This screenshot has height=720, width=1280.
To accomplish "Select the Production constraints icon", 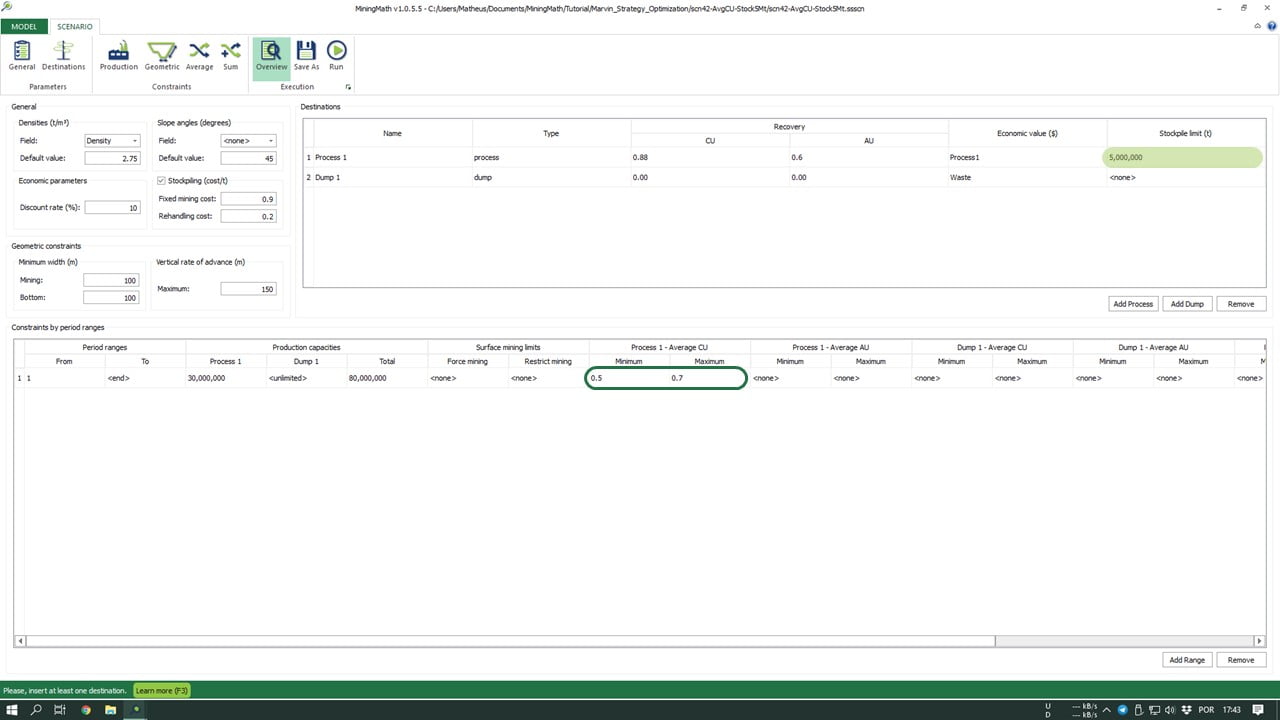I will click(118, 56).
